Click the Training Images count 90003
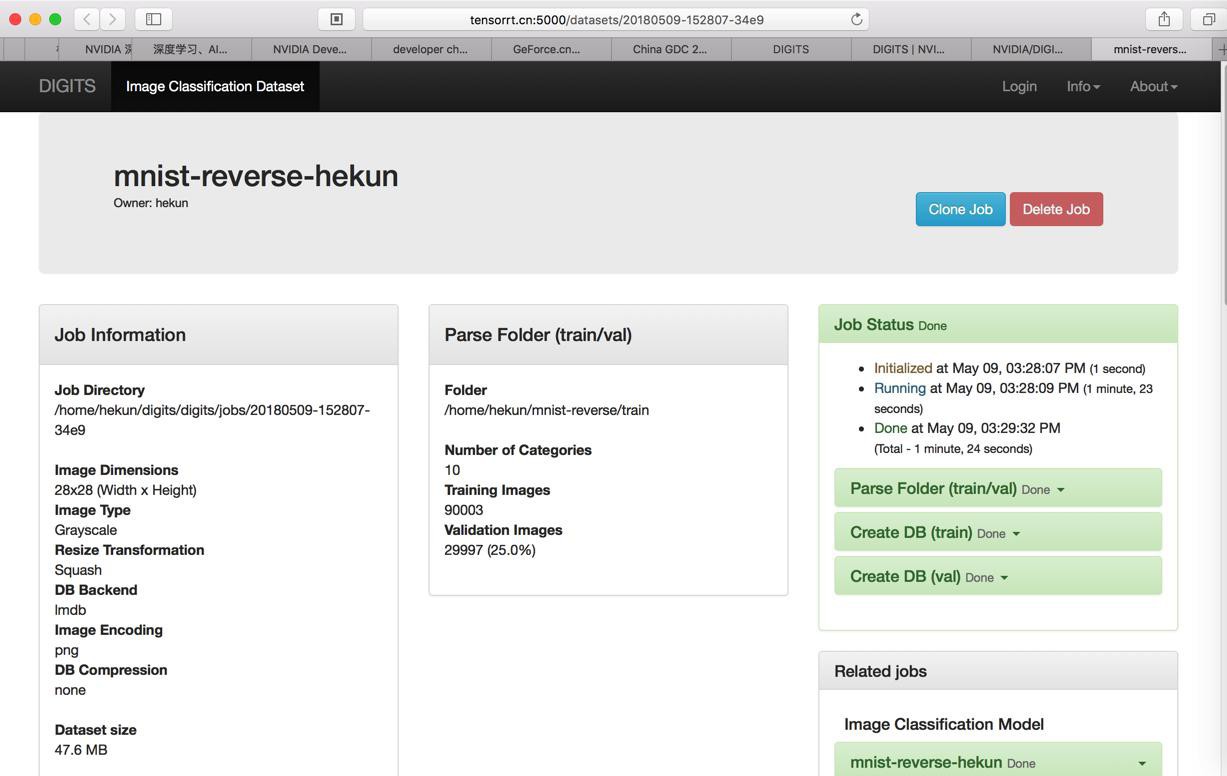The height and width of the screenshot is (776, 1227). 464,510
